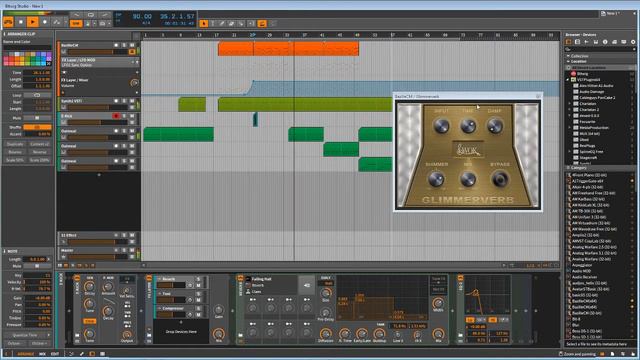Open the Bitwig logo menu button
Screen dimensions: 640x360
tap(9, 22)
